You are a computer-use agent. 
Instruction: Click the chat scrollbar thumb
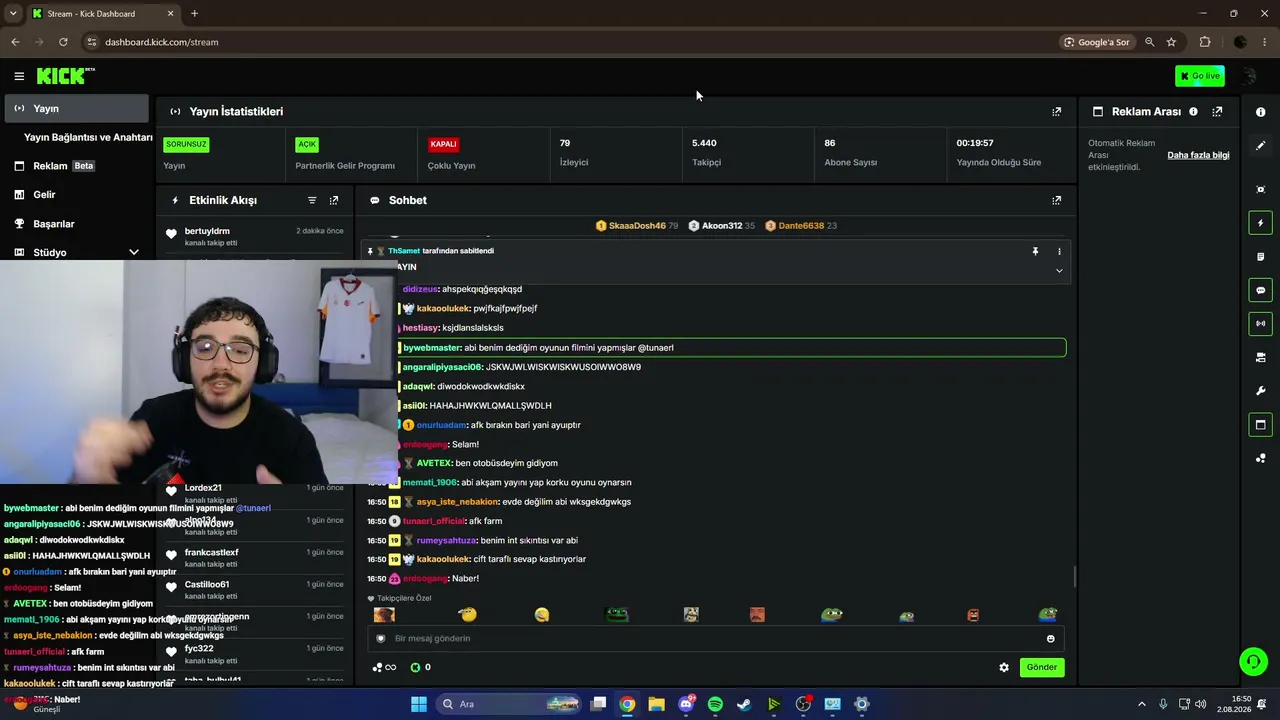[1075, 577]
